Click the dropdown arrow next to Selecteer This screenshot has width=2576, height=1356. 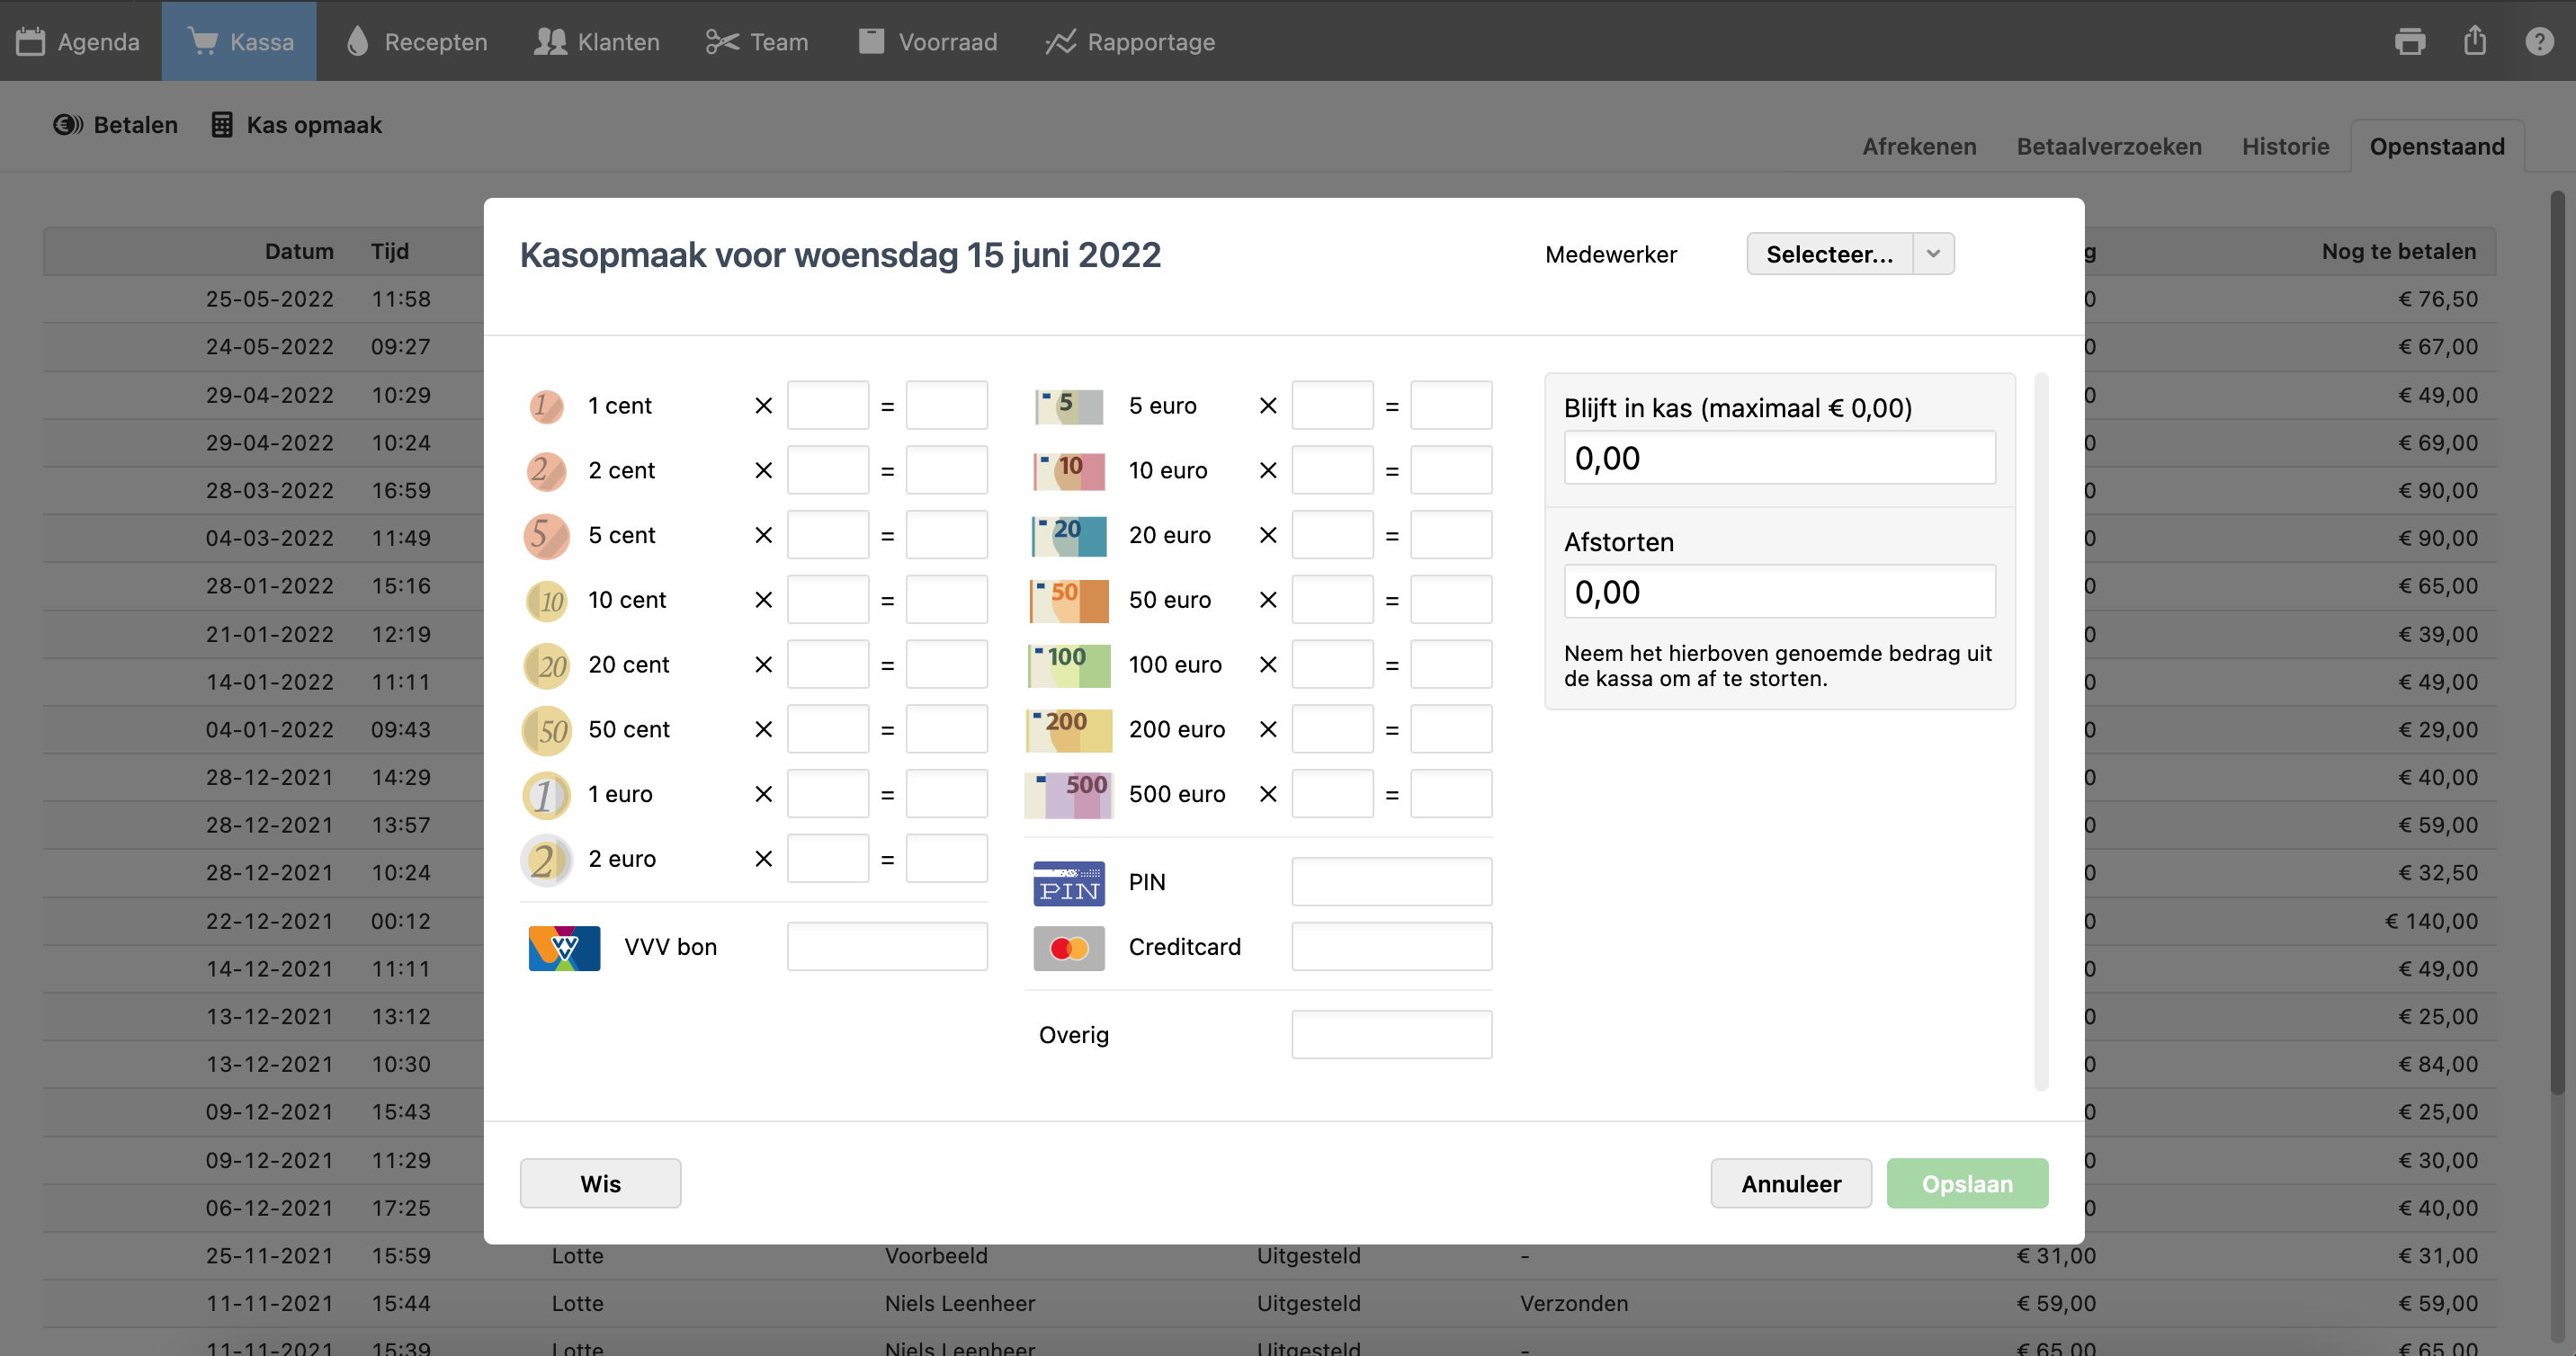coord(1933,254)
